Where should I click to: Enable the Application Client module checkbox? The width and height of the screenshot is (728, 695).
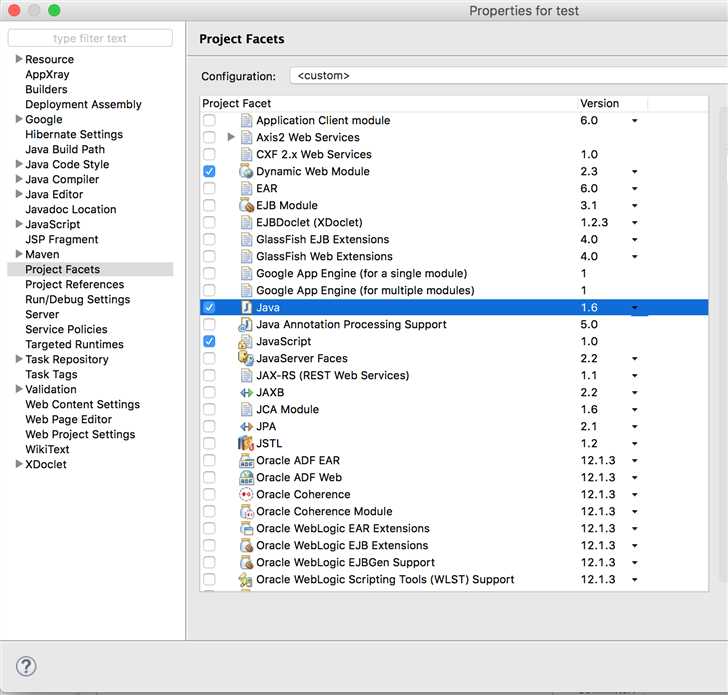209,121
